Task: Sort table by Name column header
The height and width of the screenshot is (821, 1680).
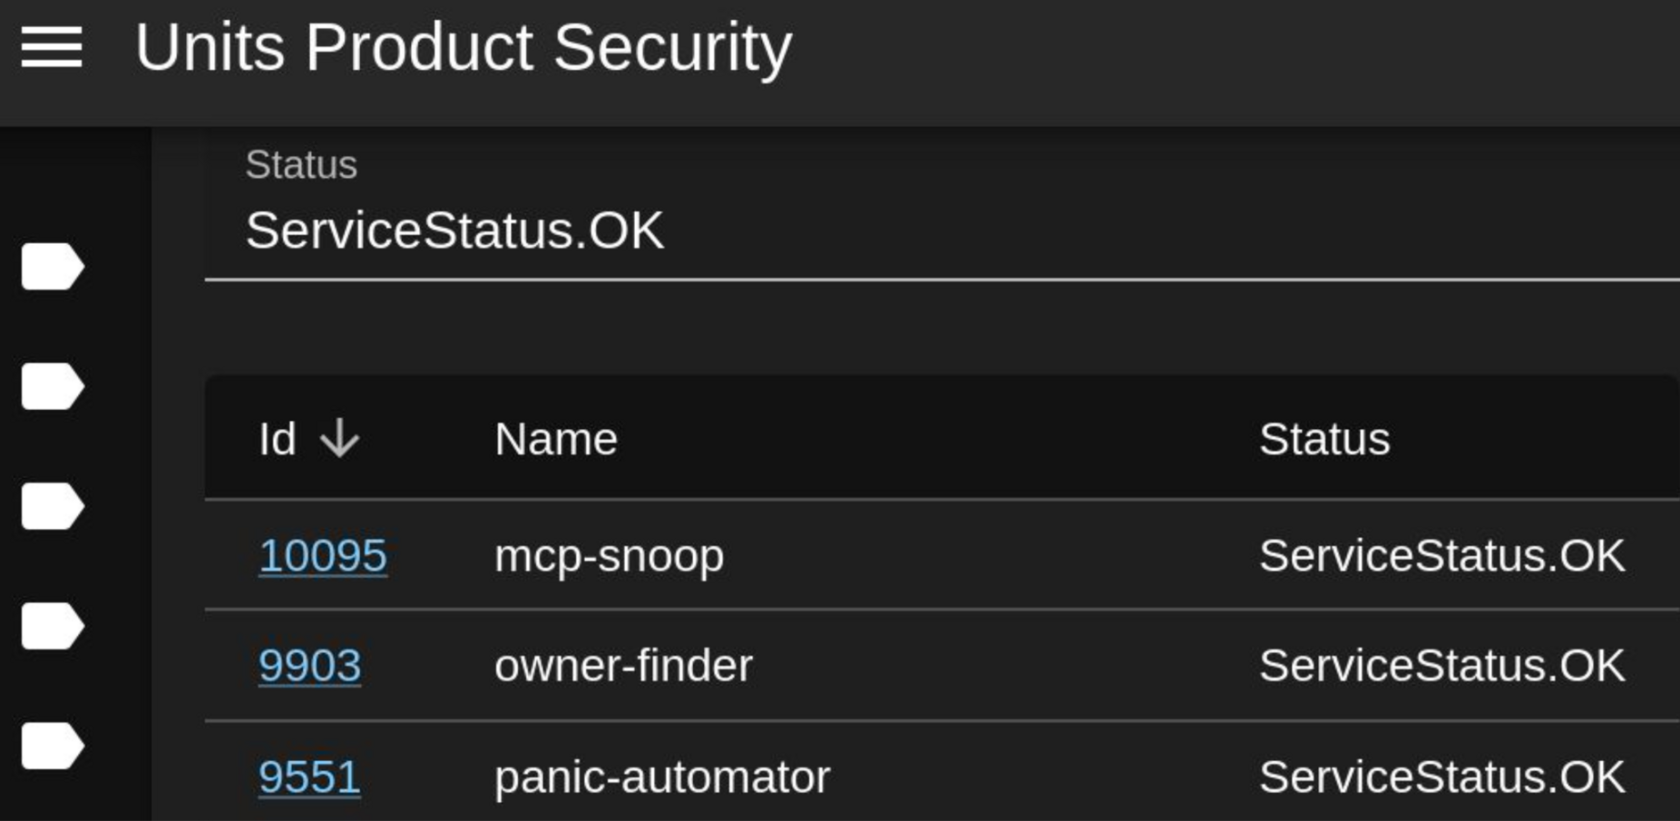Action: [x=556, y=439]
